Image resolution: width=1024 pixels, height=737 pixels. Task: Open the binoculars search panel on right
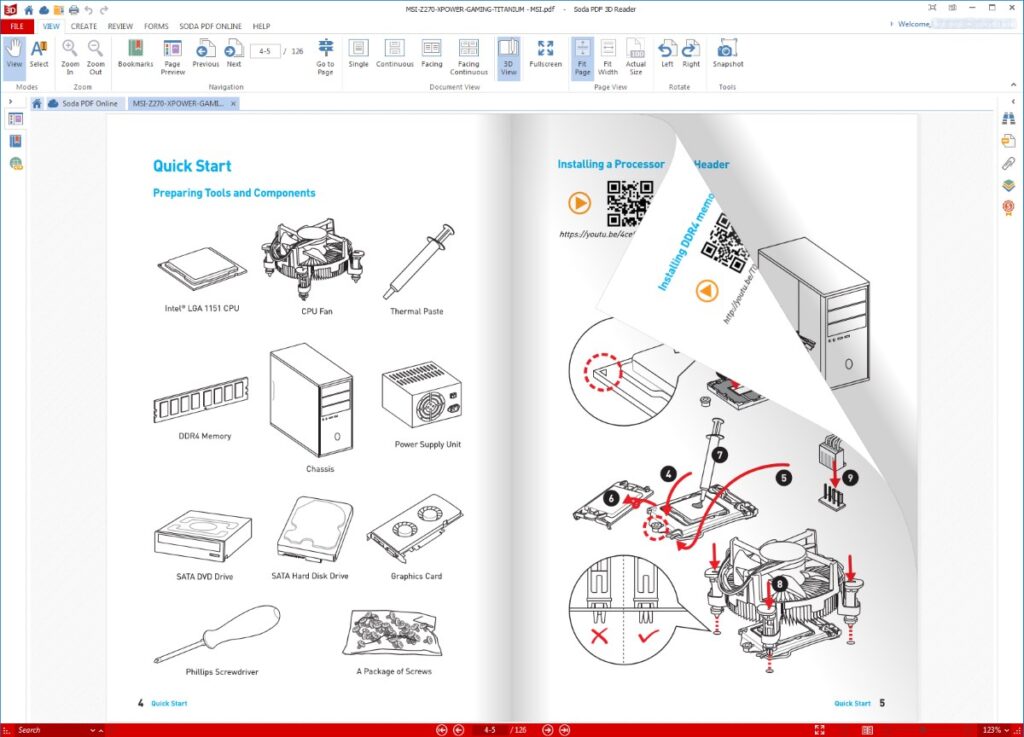(x=1009, y=119)
